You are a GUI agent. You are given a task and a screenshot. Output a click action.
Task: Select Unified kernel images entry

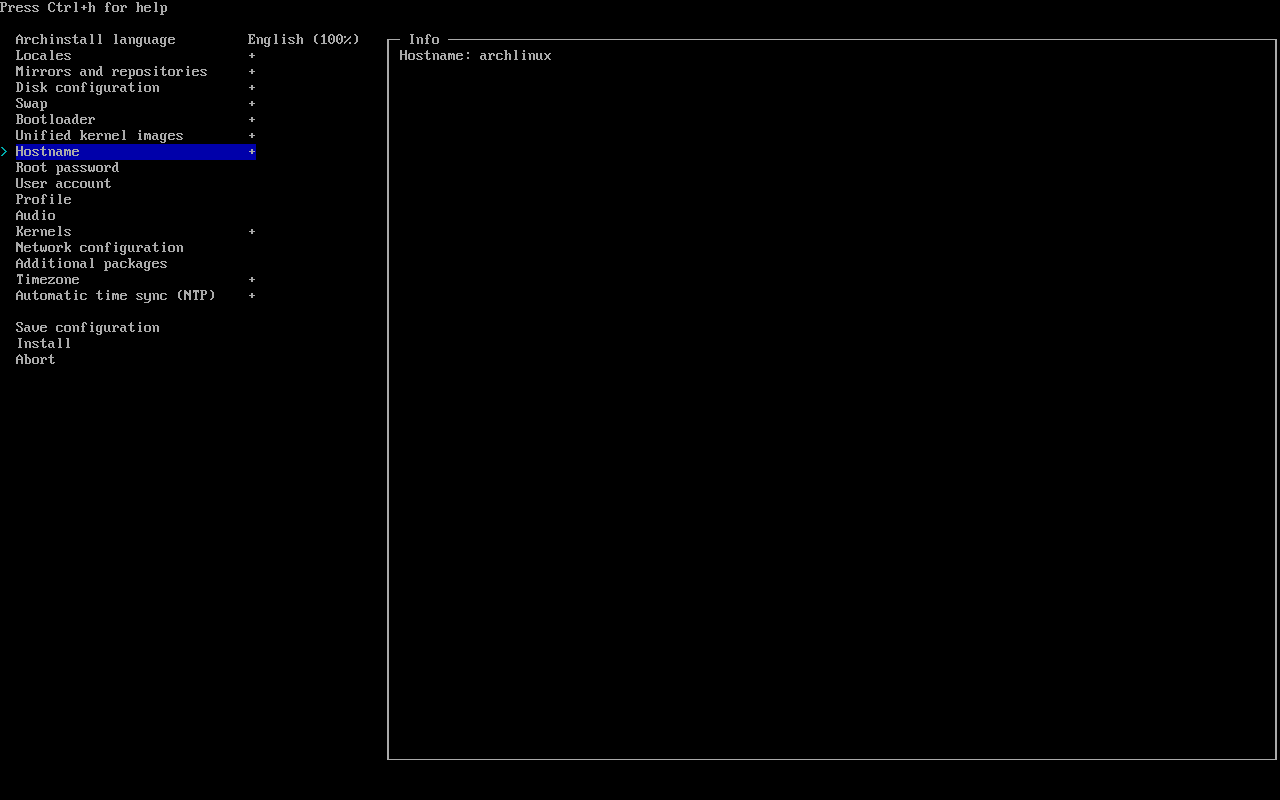click(x=99, y=136)
